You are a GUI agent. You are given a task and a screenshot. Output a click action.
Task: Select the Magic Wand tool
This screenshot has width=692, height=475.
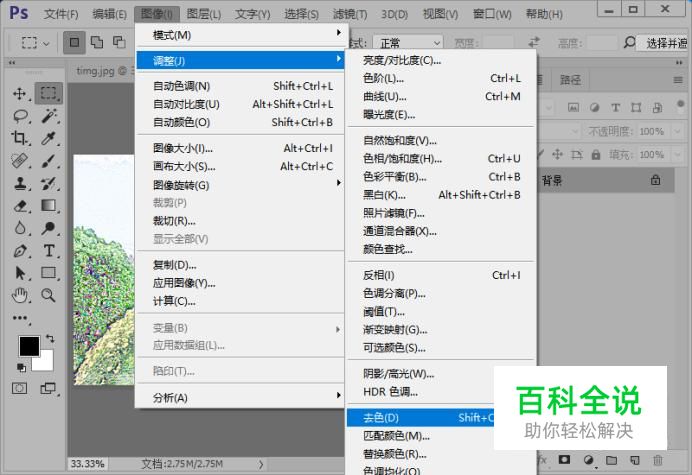tap(49, 116)
